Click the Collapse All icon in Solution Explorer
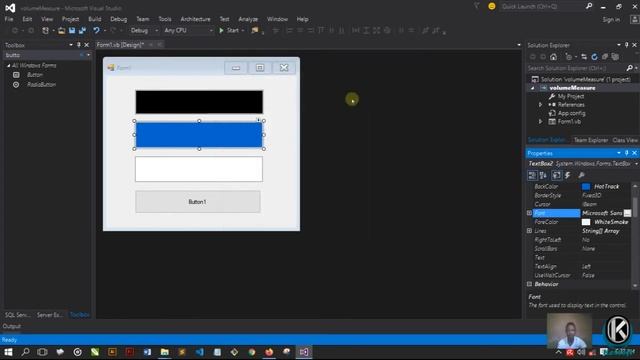Viewport: 640px width, 360px height. [604, 57]
